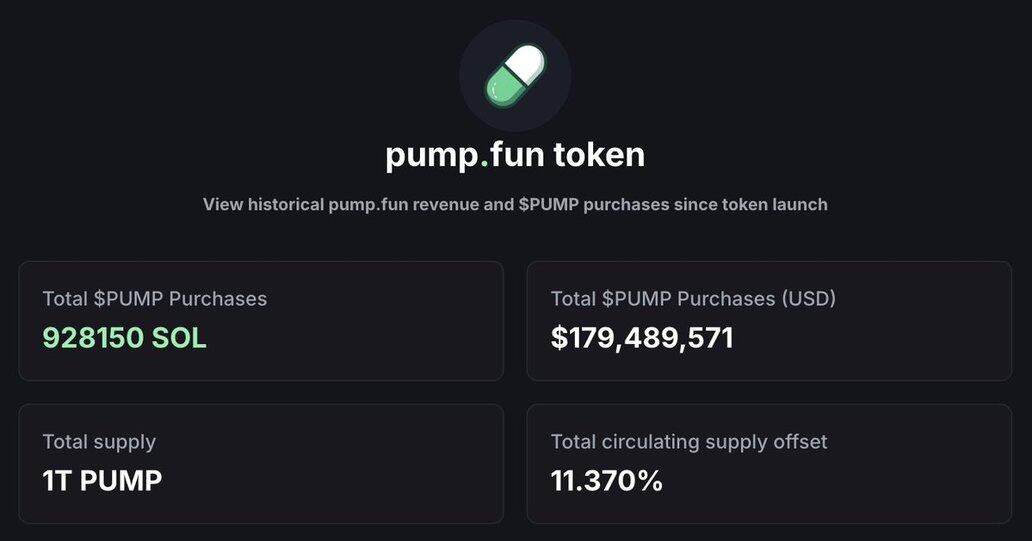Click the "PUMP" unit in total supply value
The width and height of the screenshot is (1032, 541).
120,481
